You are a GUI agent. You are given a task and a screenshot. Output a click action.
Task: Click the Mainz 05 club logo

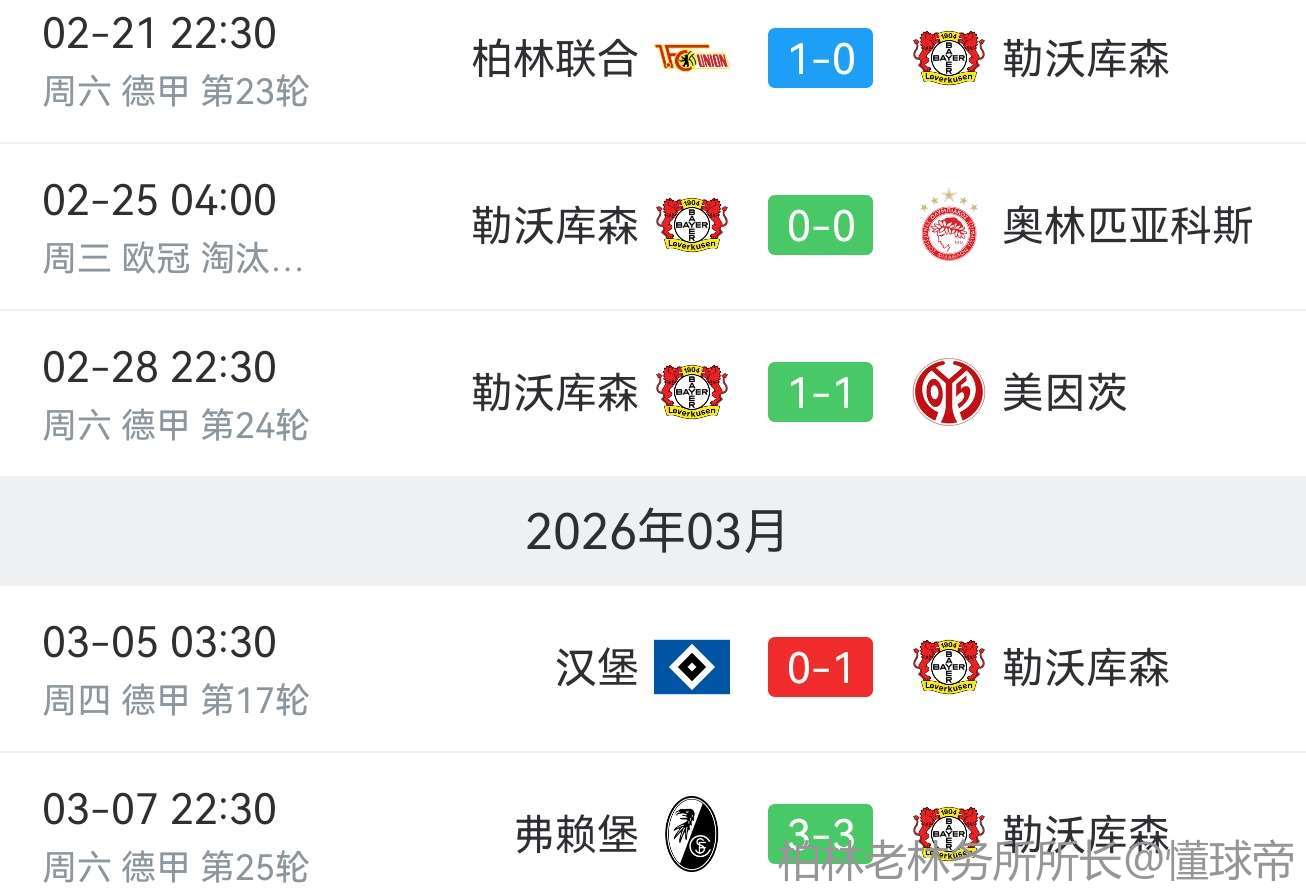[x=948, y=393]
